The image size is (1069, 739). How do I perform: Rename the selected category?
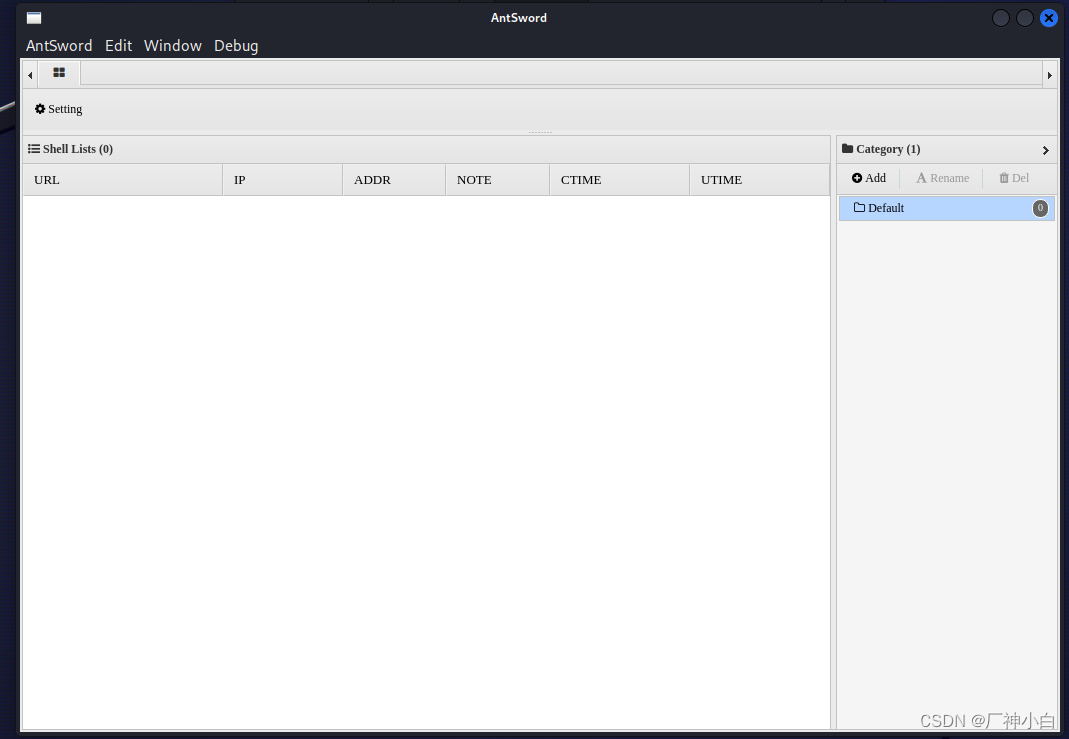point(942,178)
